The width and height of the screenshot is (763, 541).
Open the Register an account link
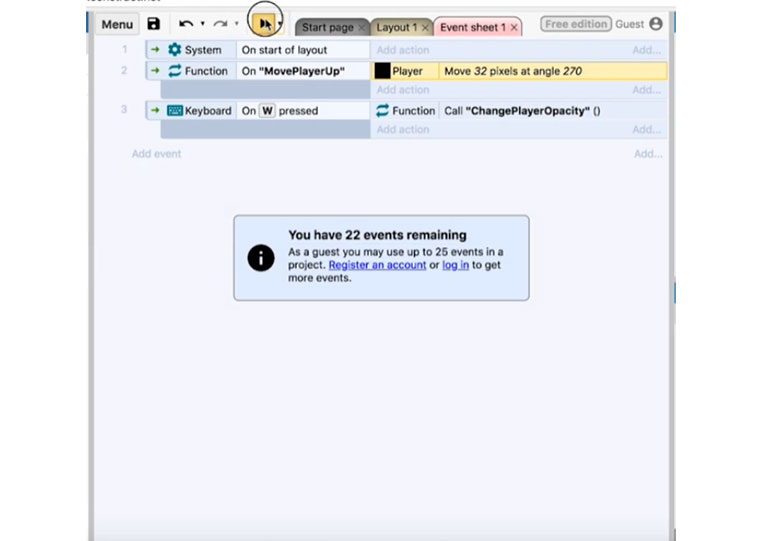pyautogui.click(x=377, y=265)
